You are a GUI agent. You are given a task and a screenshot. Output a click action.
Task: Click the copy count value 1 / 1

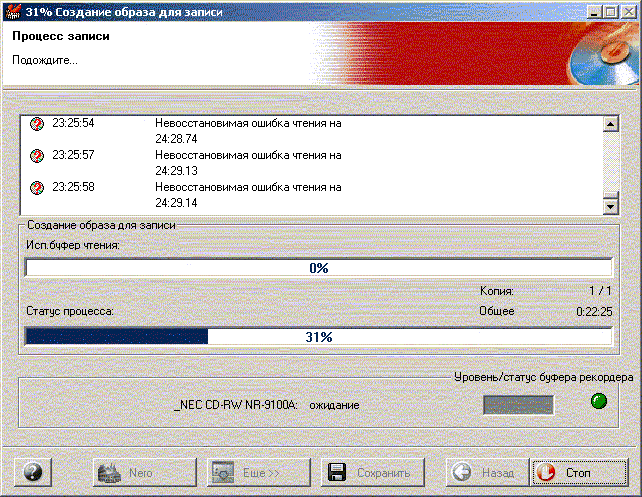pyautogui.click(x=600, y=291)
